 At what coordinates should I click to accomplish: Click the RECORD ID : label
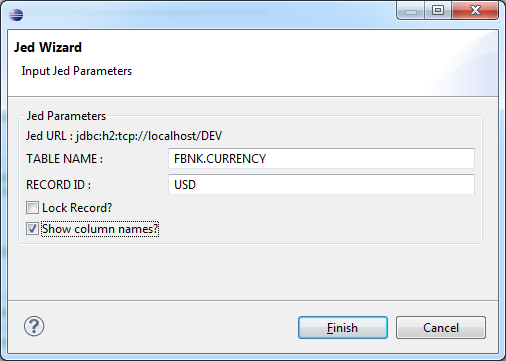(58, 185)
